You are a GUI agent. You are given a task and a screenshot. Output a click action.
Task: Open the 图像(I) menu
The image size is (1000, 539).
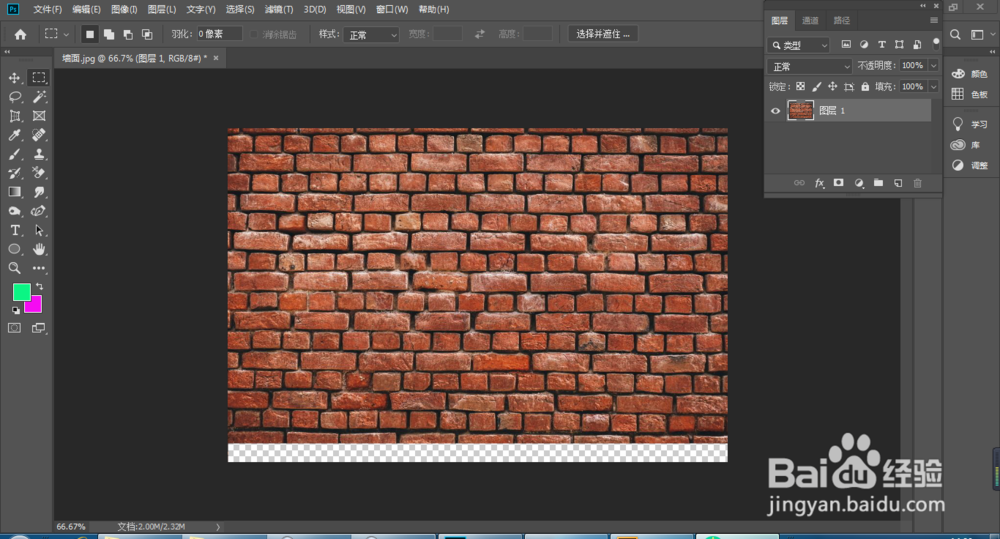(124, 10)
